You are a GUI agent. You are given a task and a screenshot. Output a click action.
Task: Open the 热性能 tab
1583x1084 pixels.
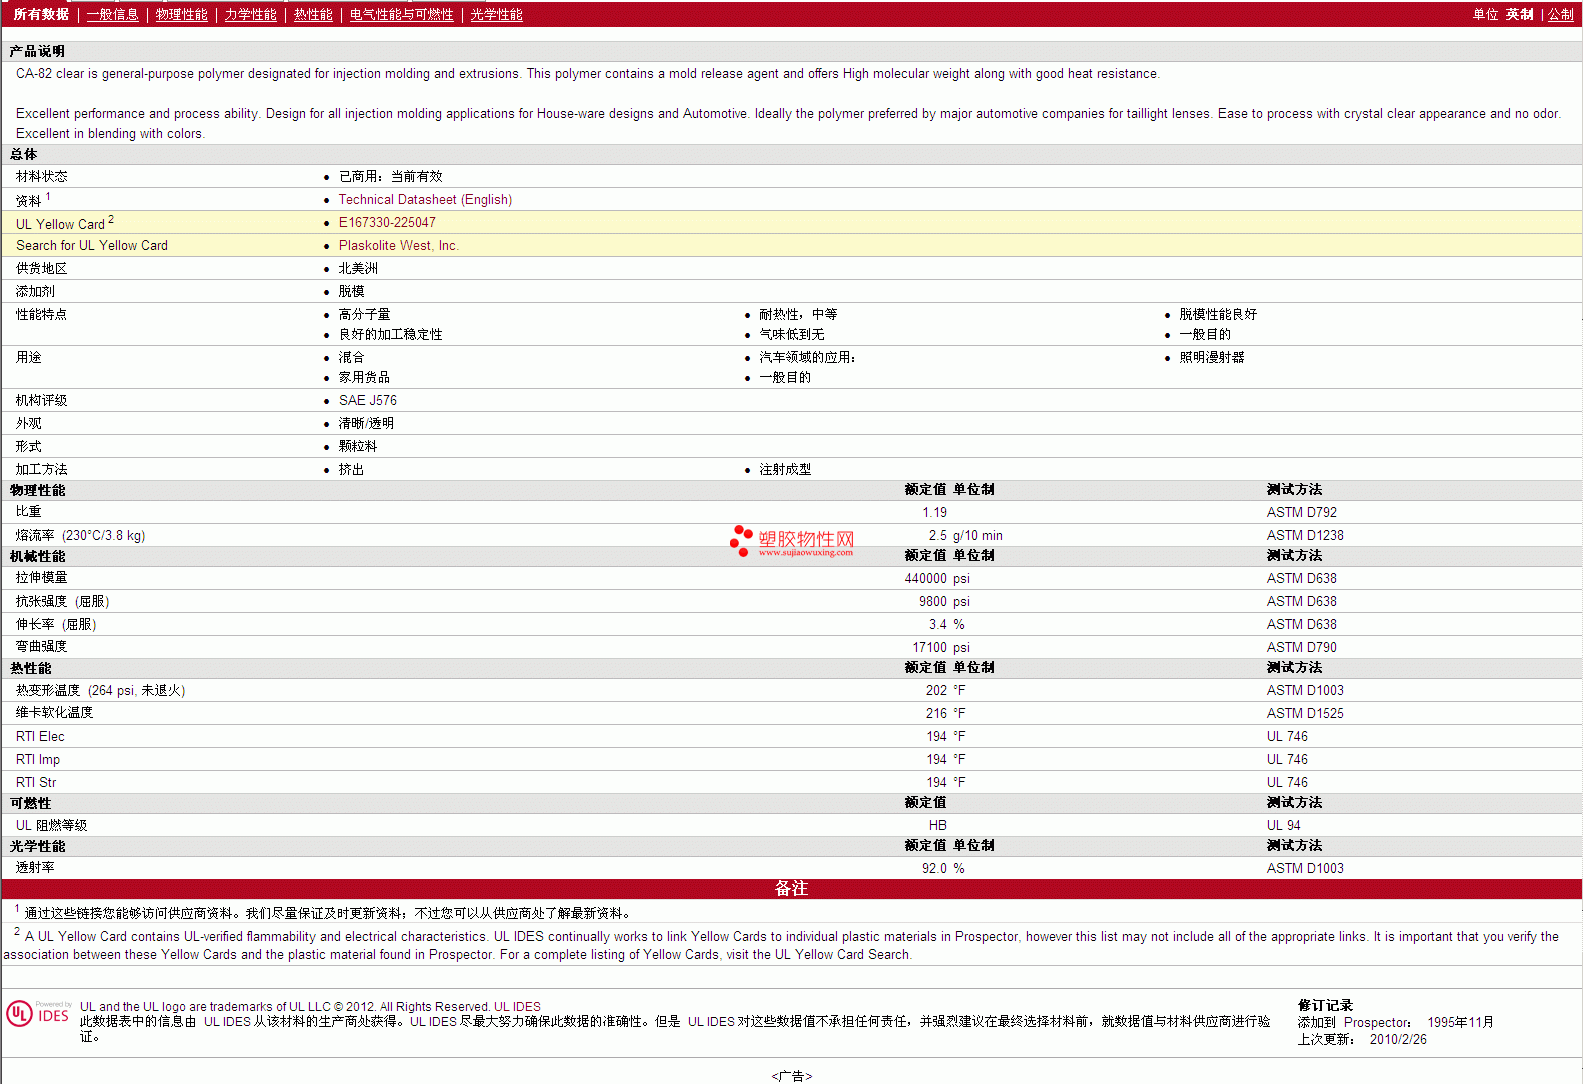point(313,14)
